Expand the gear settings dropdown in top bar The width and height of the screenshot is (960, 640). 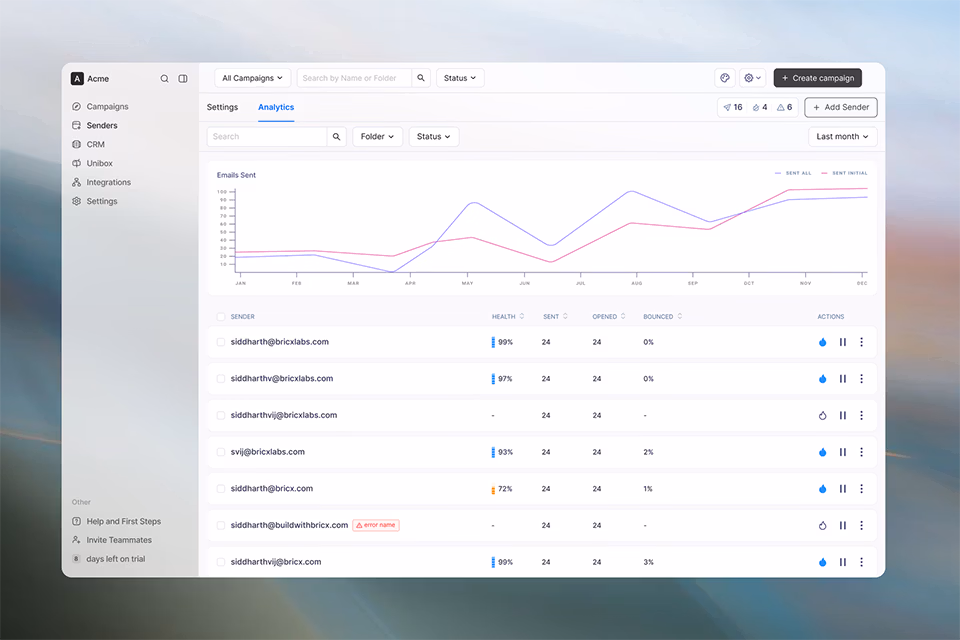[x=752, y=78]
